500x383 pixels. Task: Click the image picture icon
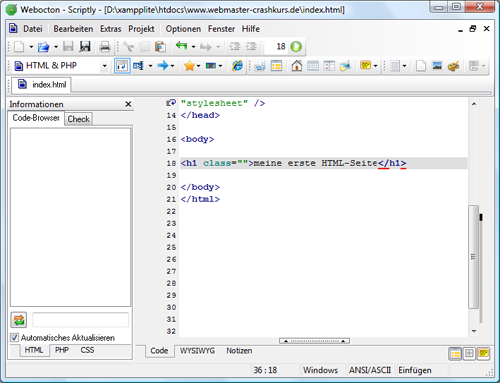coord(437,65)
